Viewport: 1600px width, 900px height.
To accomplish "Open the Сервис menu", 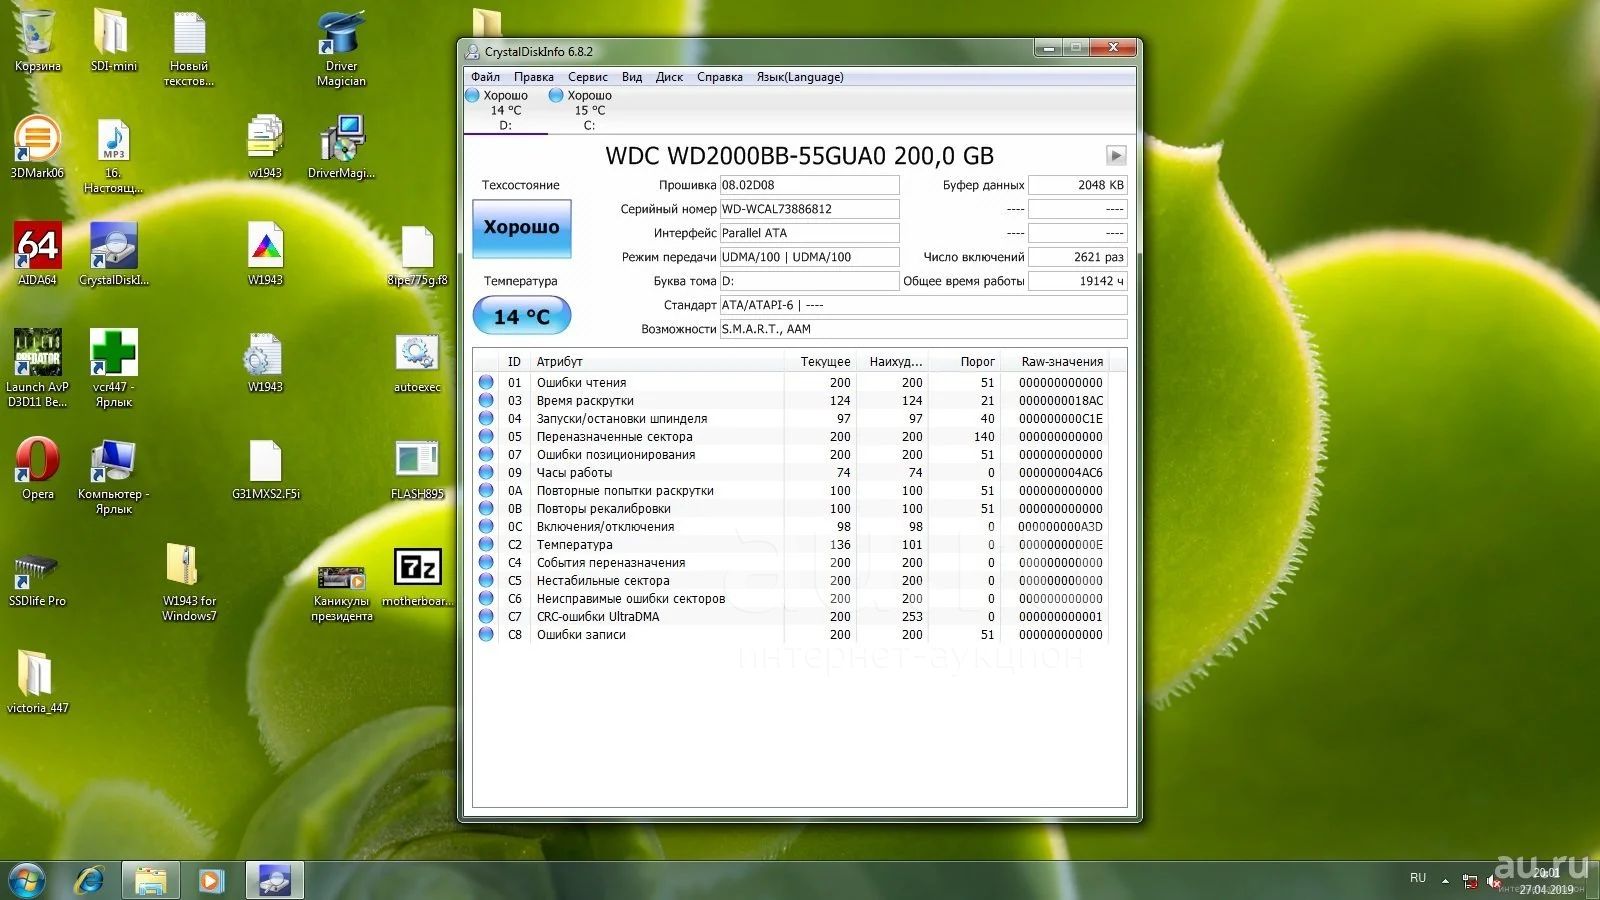I will [587, 77].
